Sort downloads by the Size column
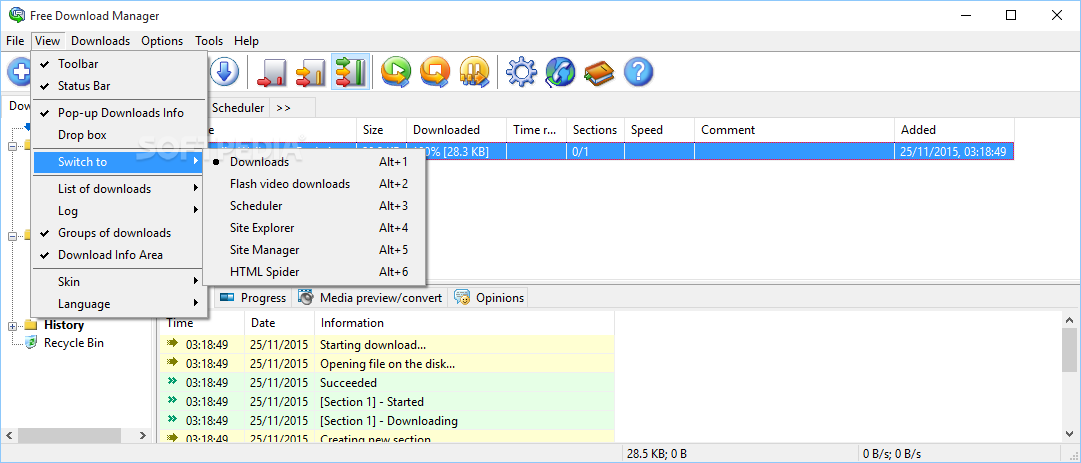Image resolution: width=1081 pixels, height=463 pixels. (381, 130)
